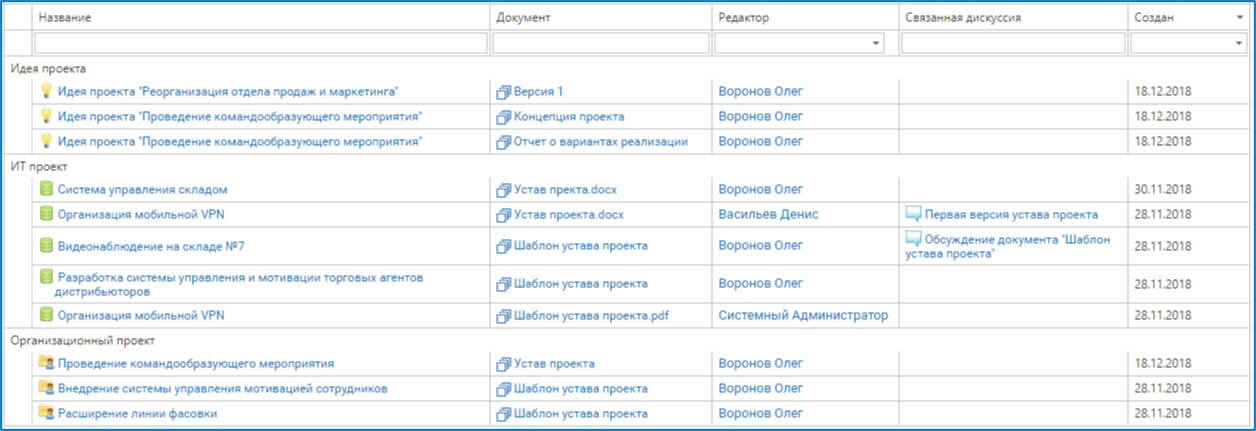
Task: Click the Название filter input field
Action: click(262, 43)
